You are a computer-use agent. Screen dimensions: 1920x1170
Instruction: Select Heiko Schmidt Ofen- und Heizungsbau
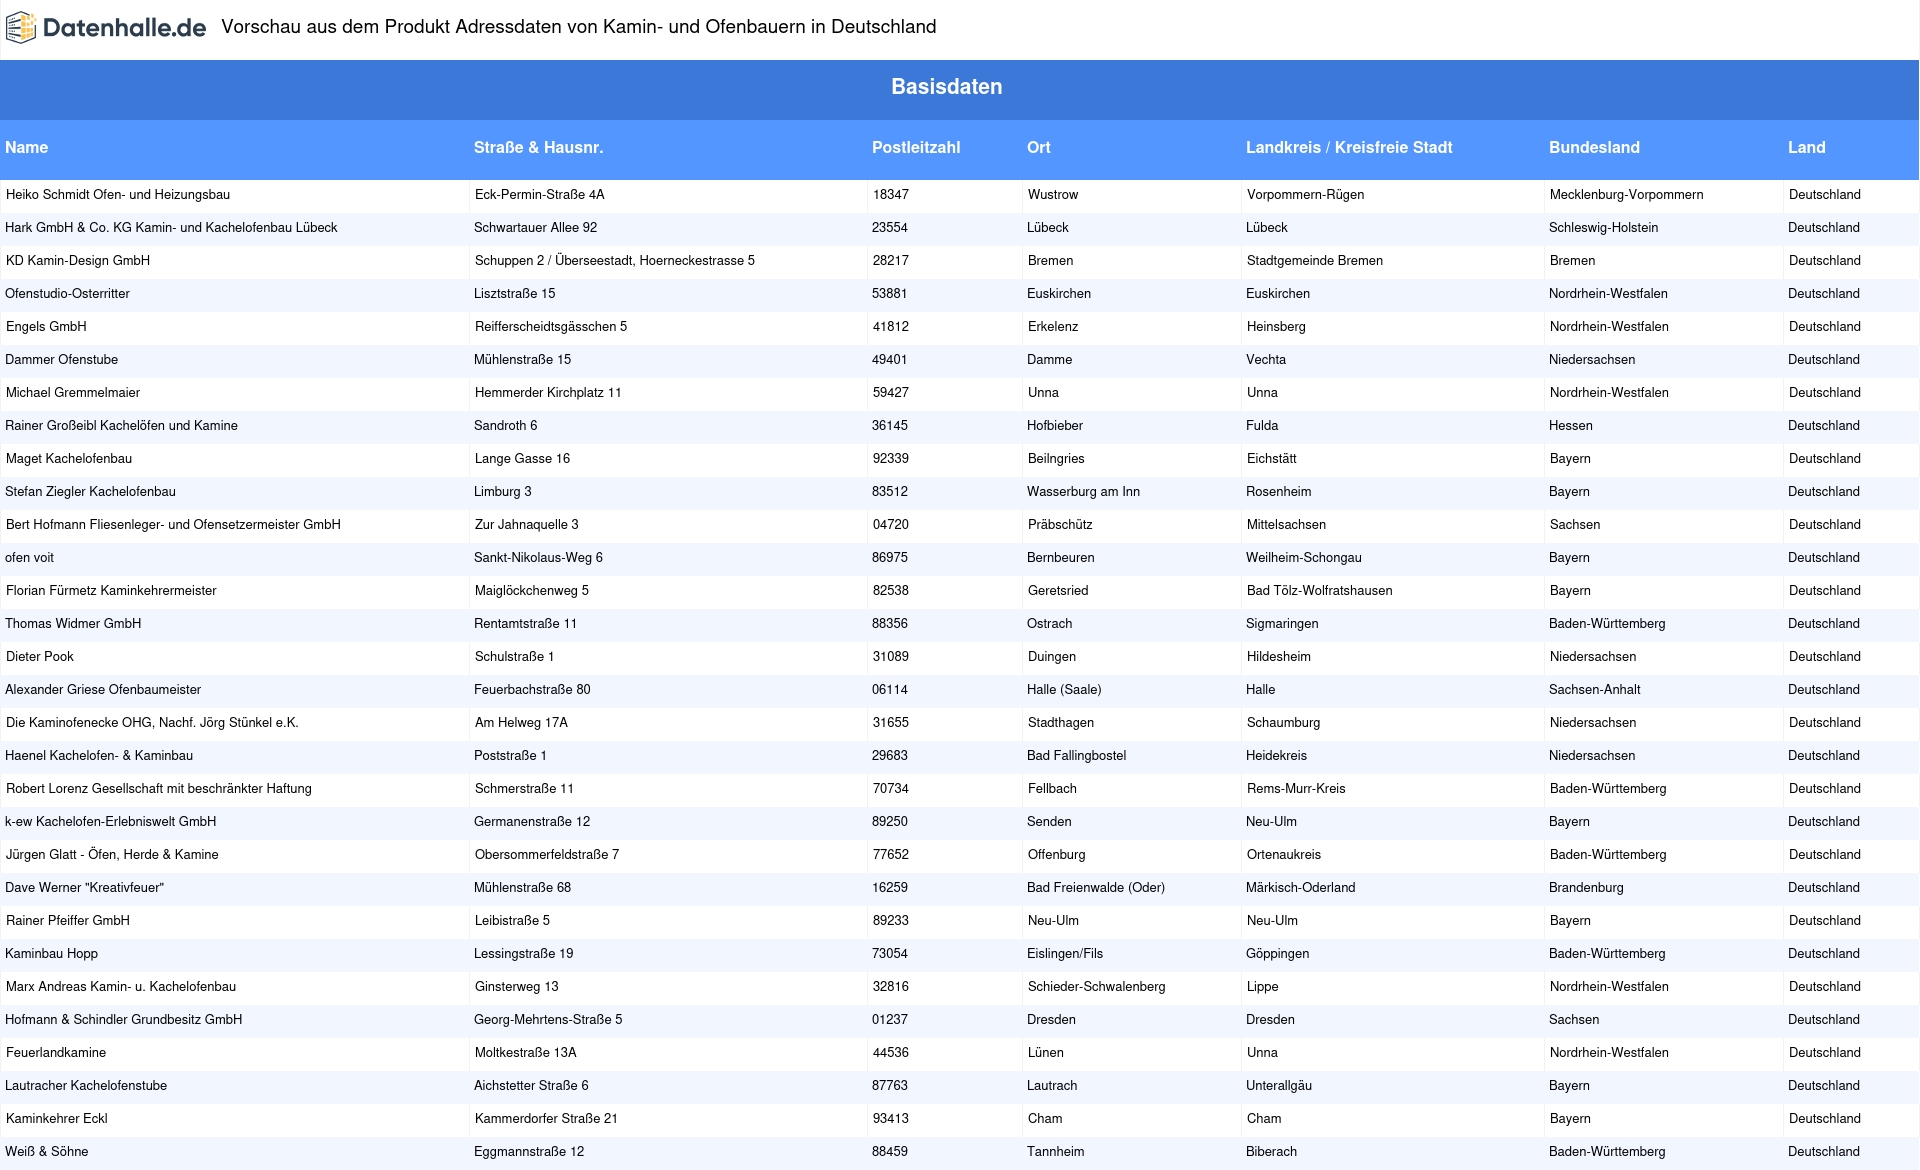coord(118,194)
